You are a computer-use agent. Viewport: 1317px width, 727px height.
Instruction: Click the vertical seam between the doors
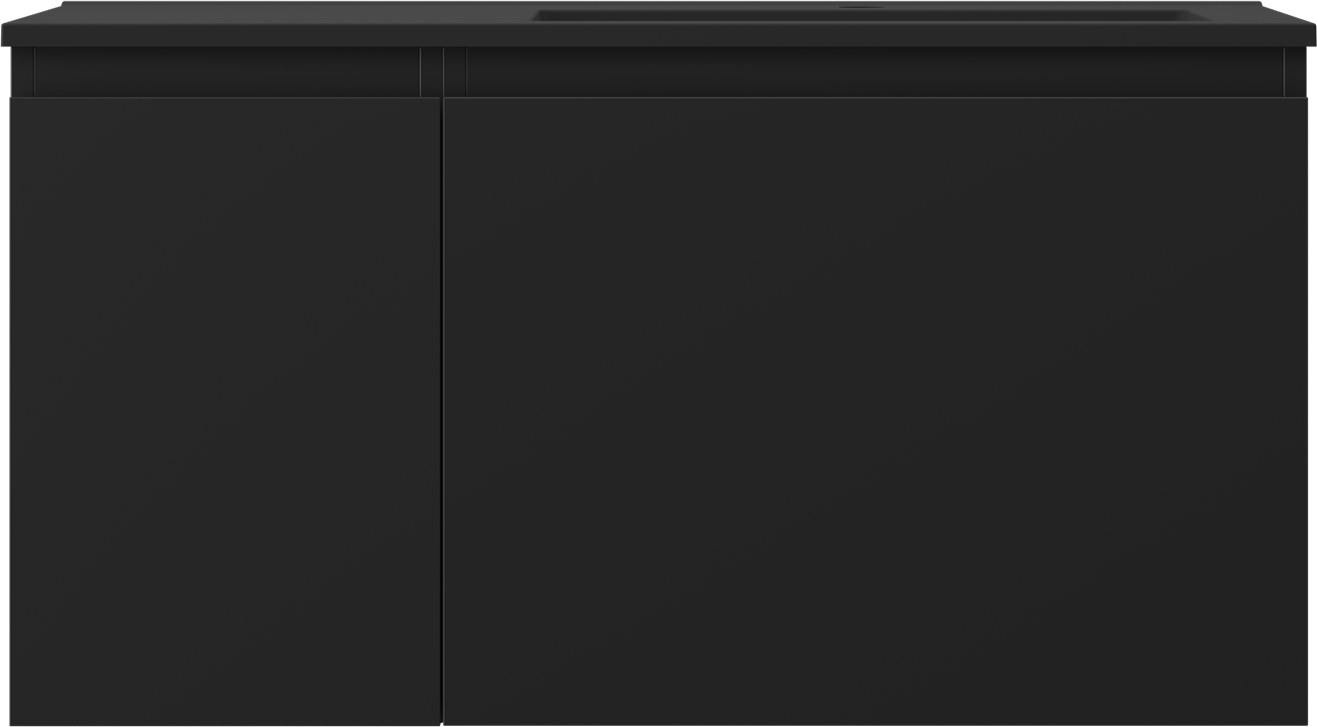(x=442, y=411)
